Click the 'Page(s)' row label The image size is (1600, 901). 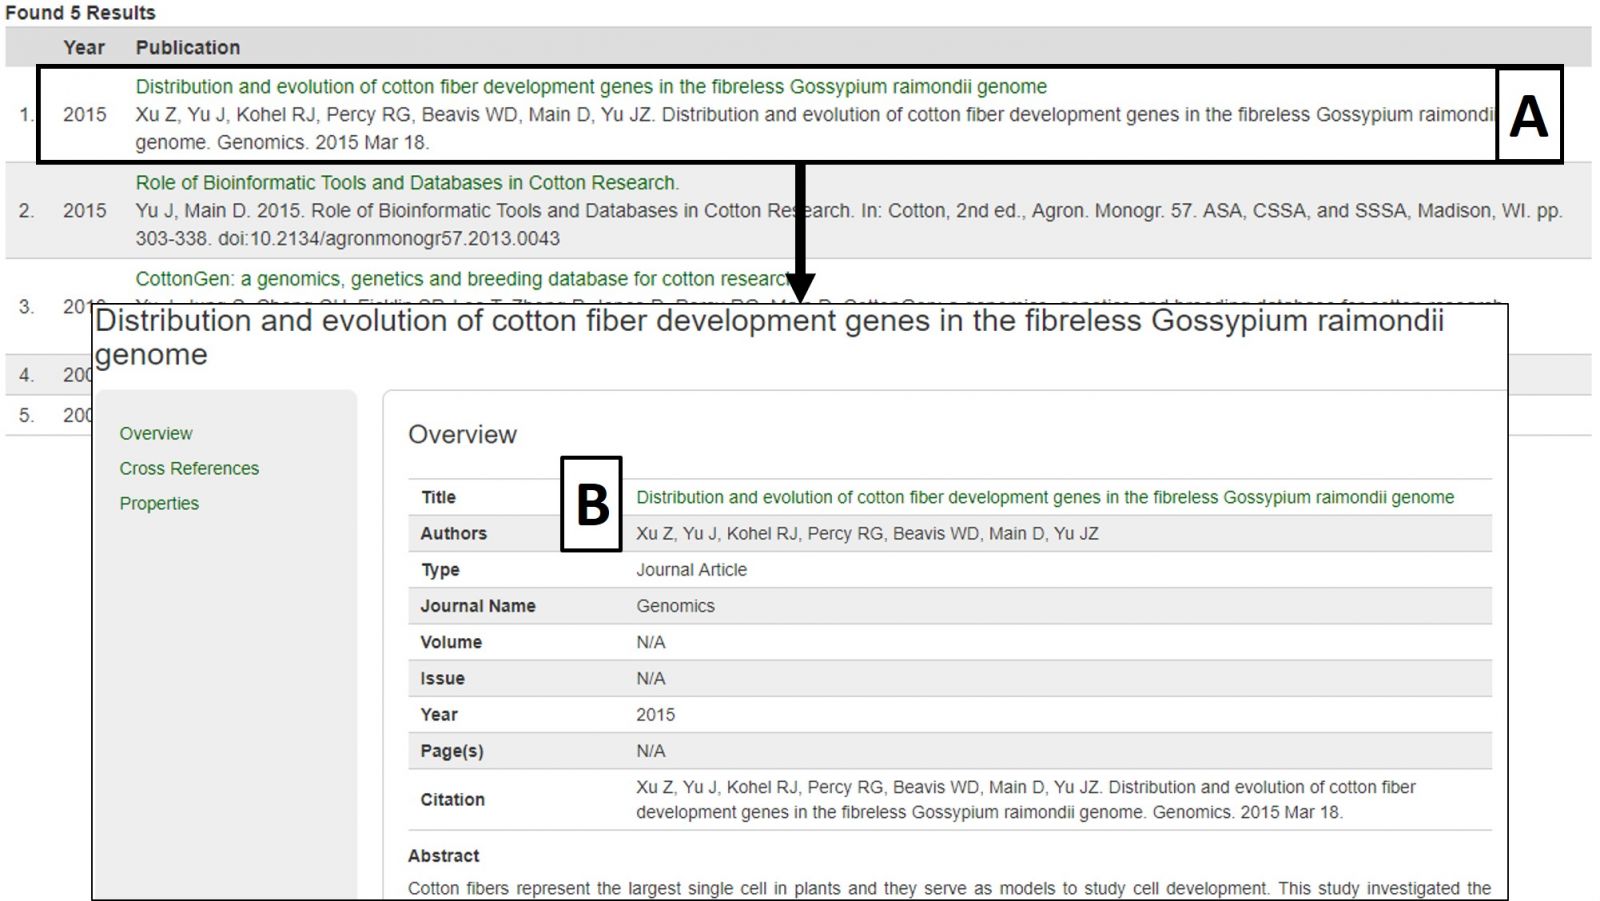tap(451, 751)
